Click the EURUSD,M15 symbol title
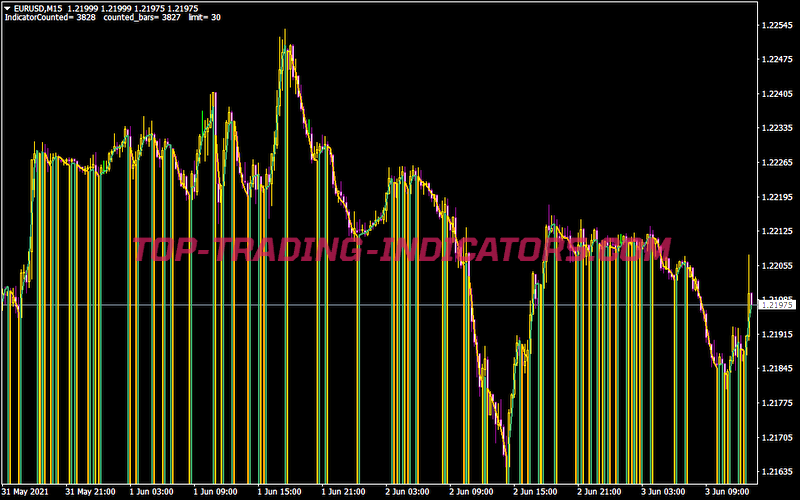This screenshot has height=500, width=800. click(x=33, y=9)
